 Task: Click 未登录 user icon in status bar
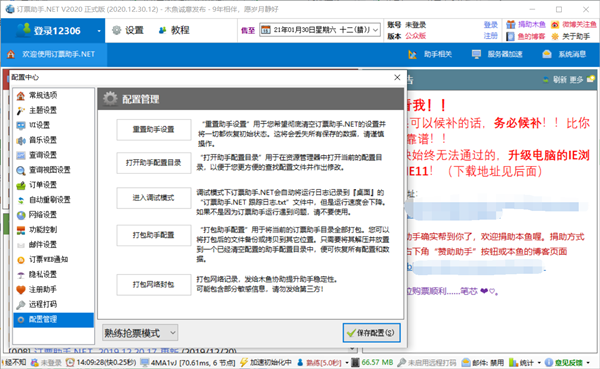(46, 362)
